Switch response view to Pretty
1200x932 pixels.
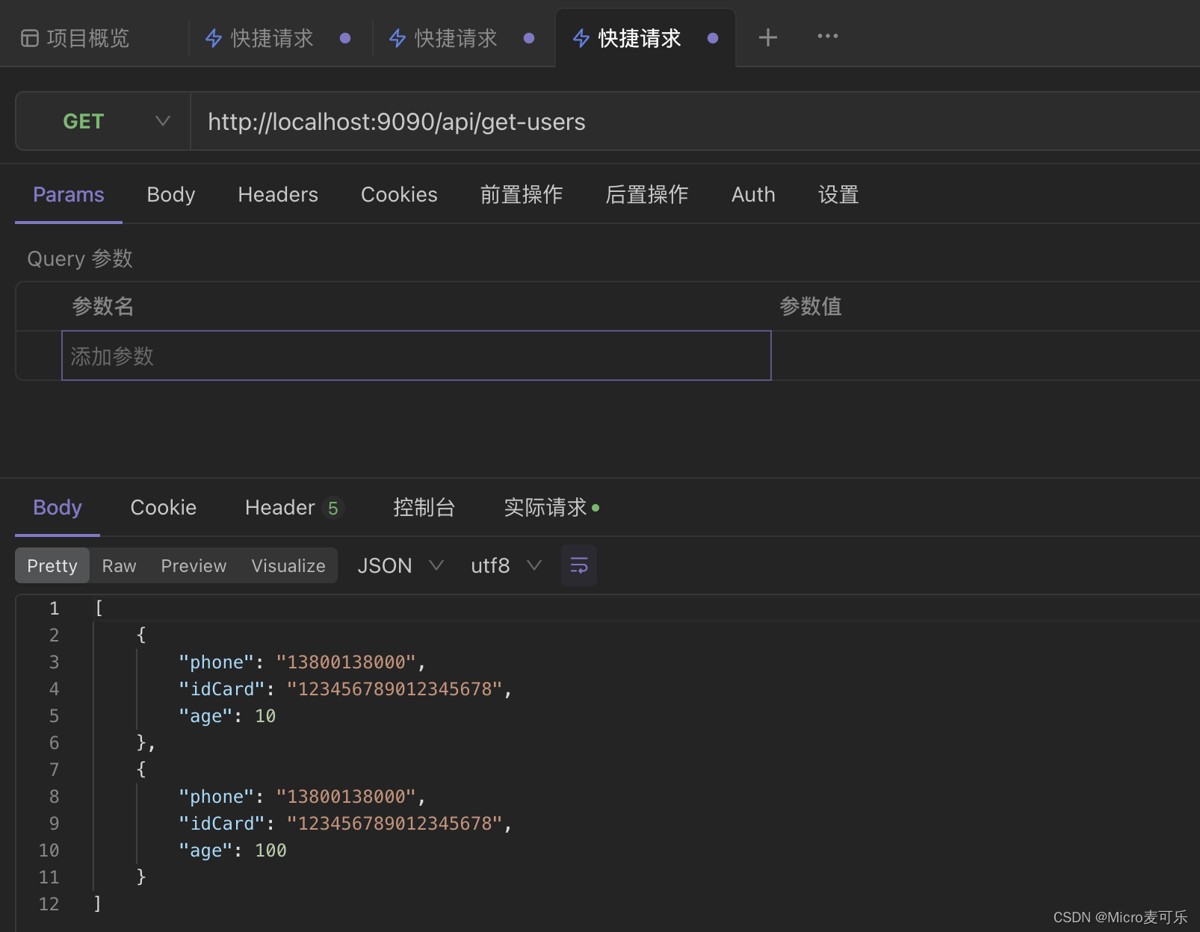pos(52,566)
